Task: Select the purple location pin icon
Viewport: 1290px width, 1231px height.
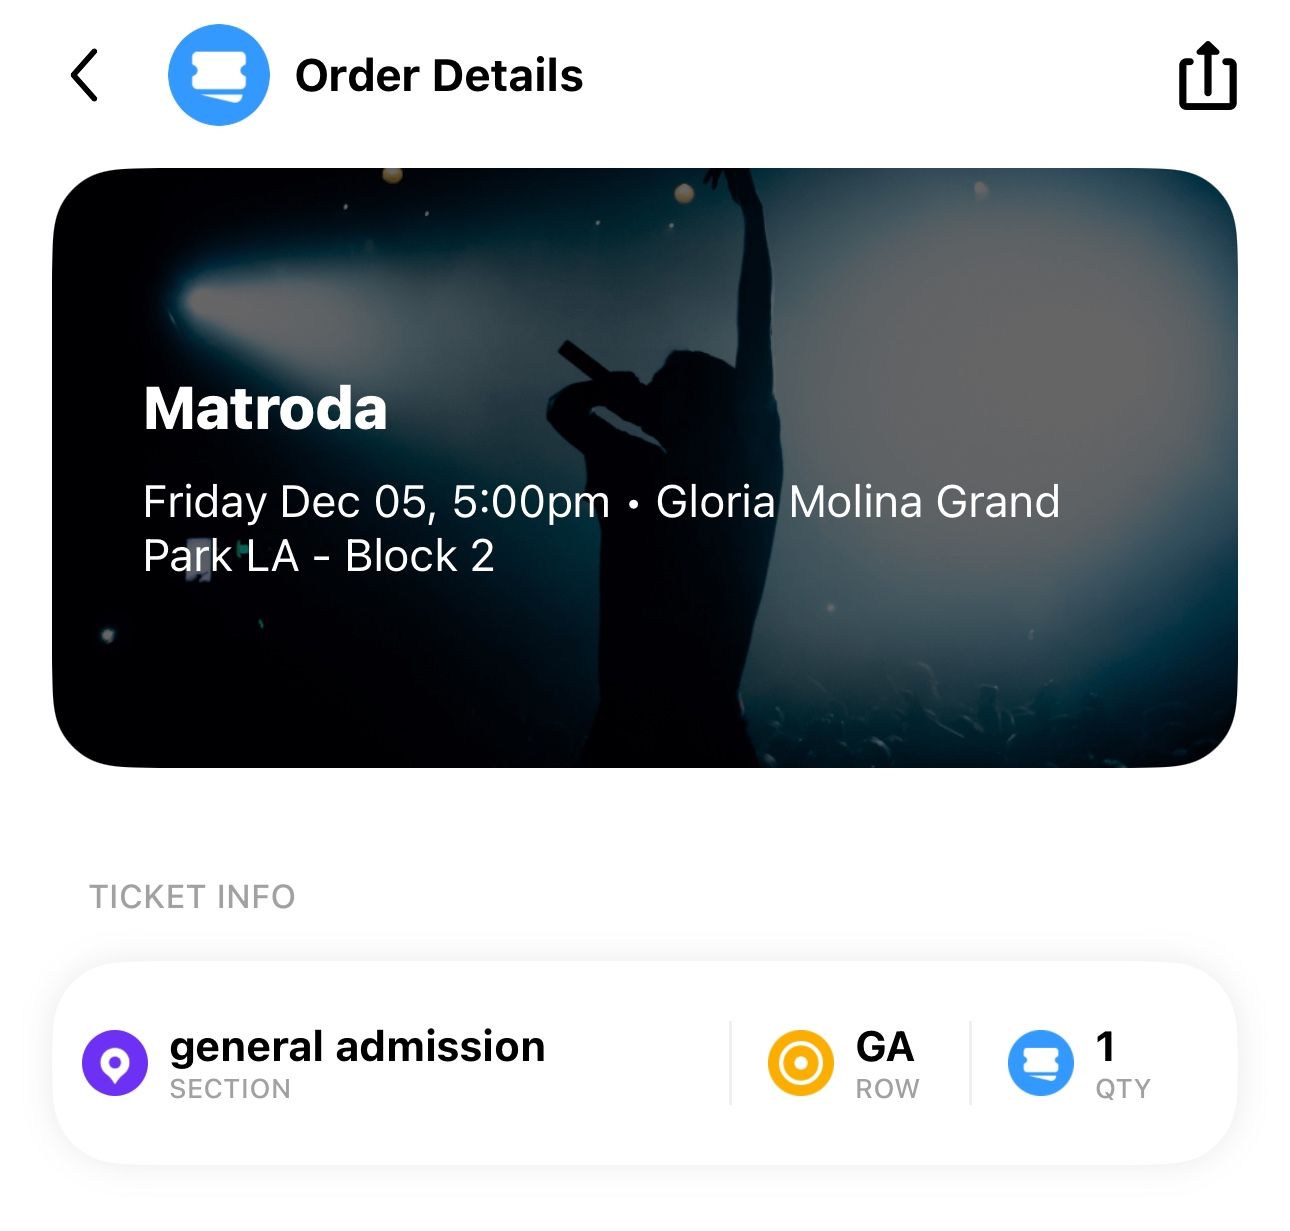Action: click(115, 1063)
